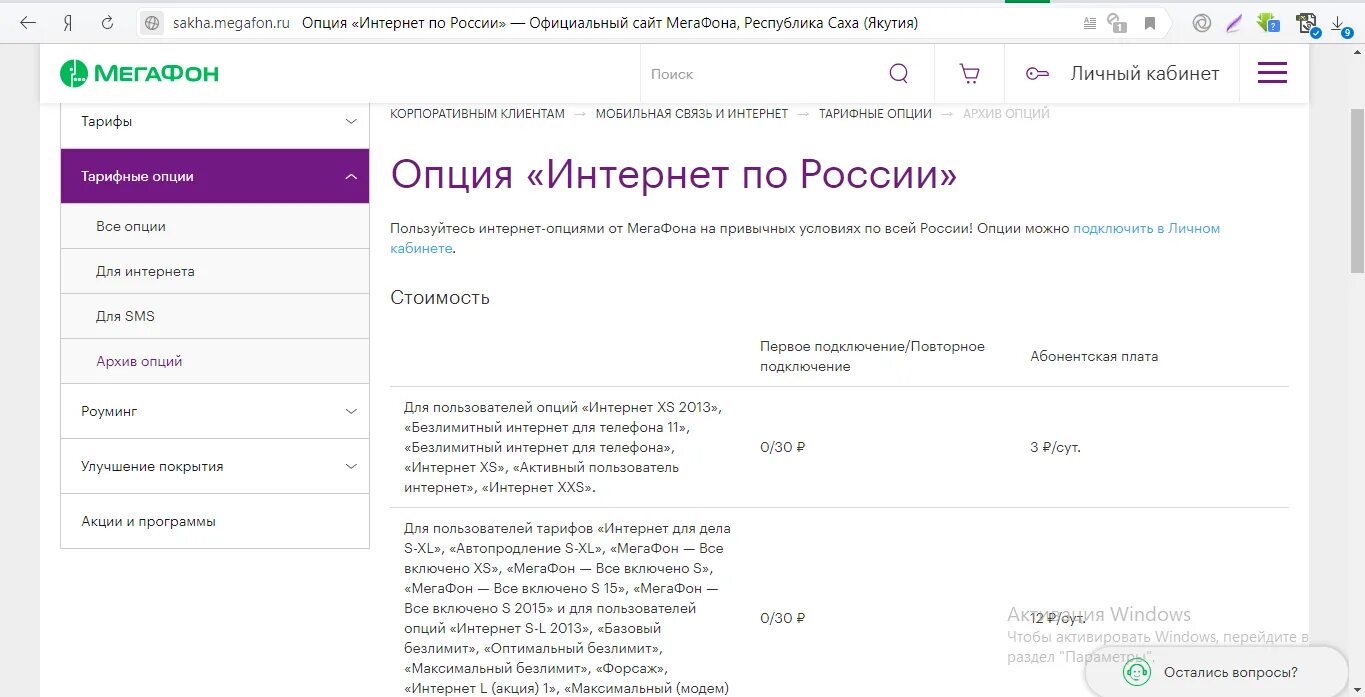The width and height of the screenshot is (1365, 697).
Task: Click the 0/30 ₽ cell in Интернет XS row
Action: (782, 447)
